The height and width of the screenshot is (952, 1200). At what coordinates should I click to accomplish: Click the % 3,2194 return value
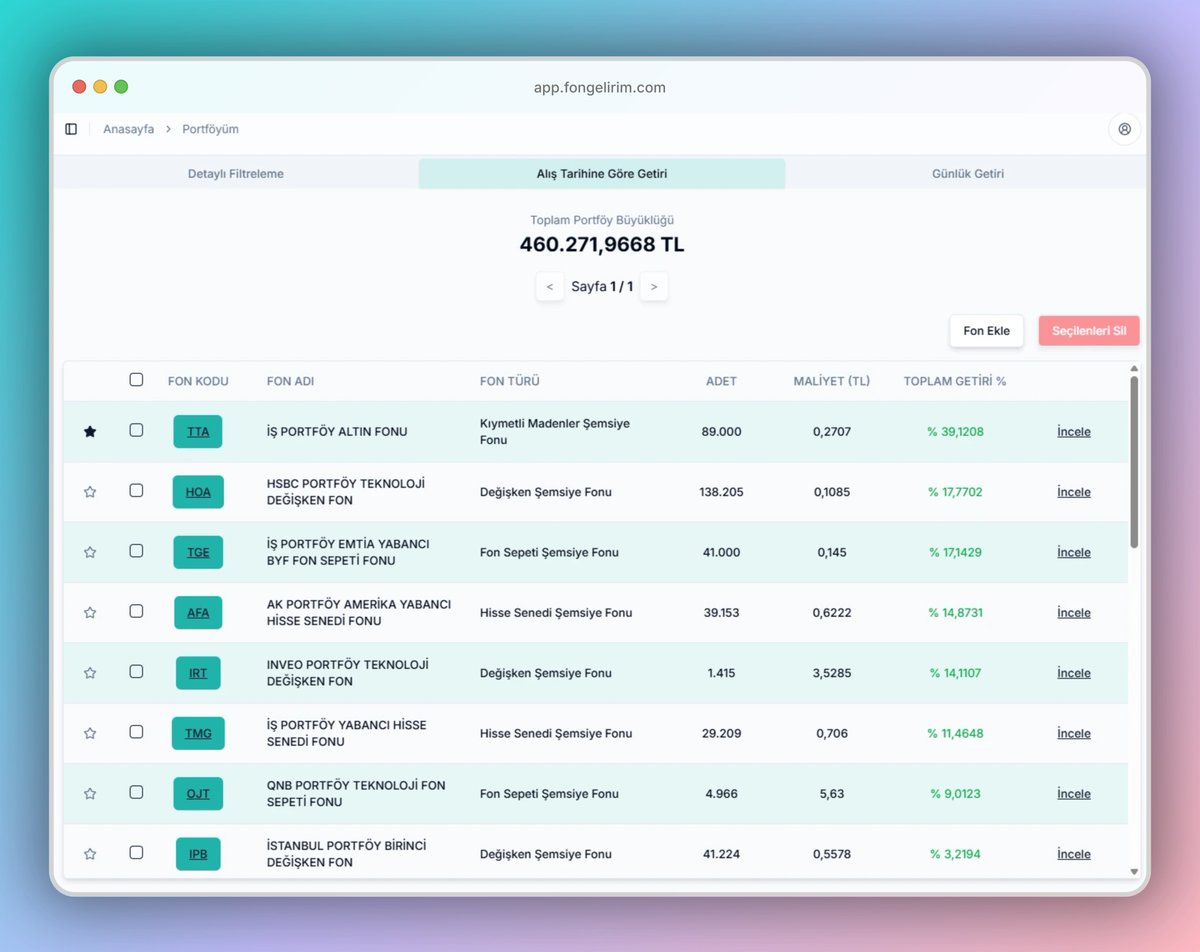click(x=955, y=854)
